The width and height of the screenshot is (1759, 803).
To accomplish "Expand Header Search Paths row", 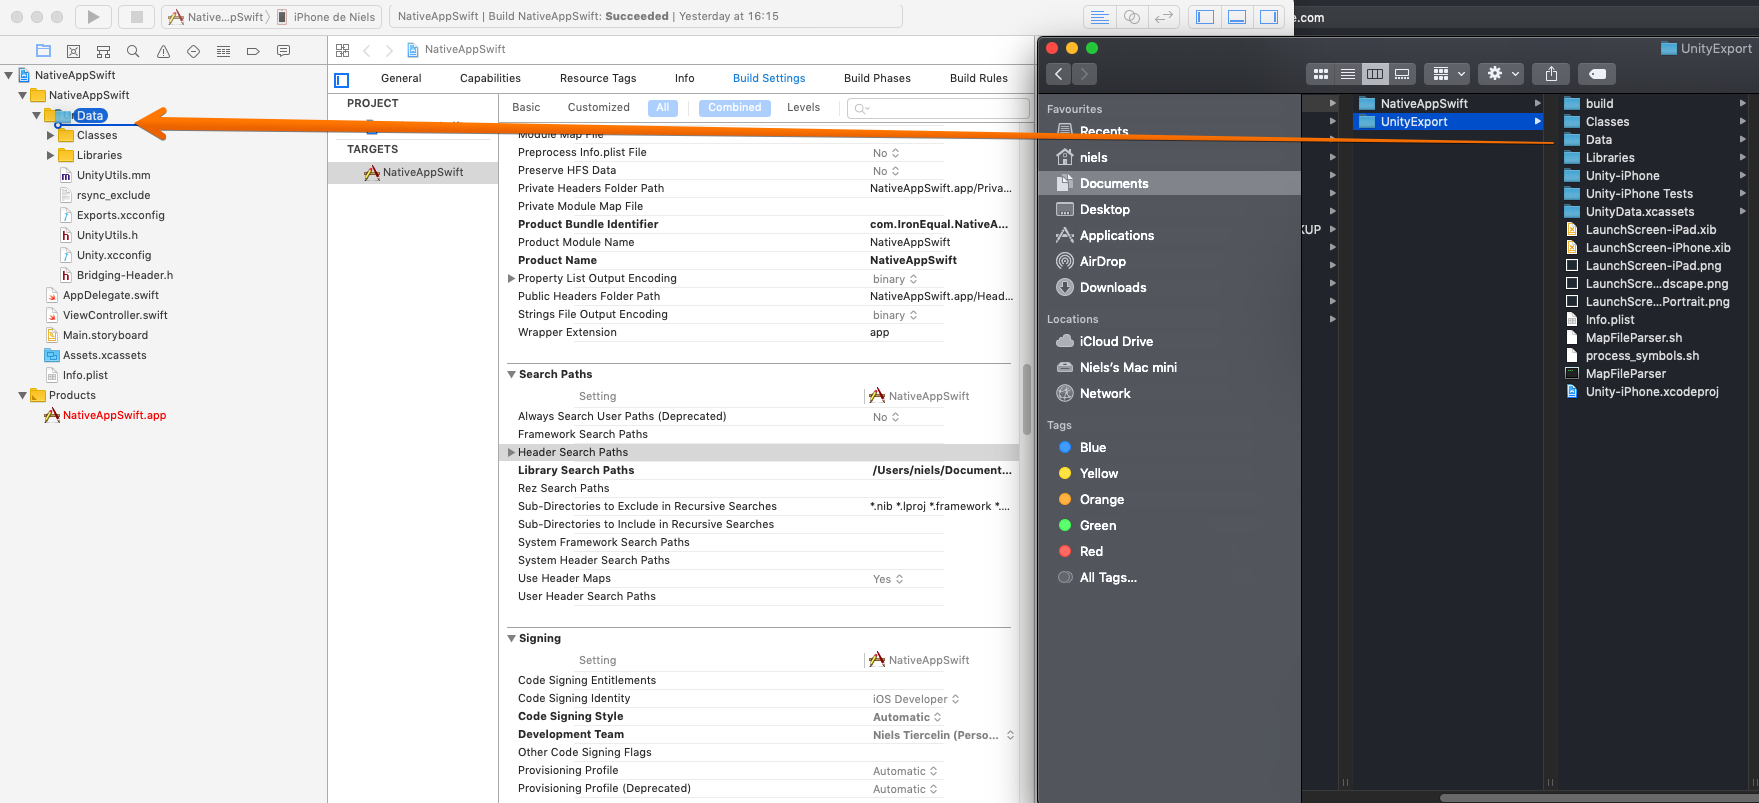I will [512, 453].
